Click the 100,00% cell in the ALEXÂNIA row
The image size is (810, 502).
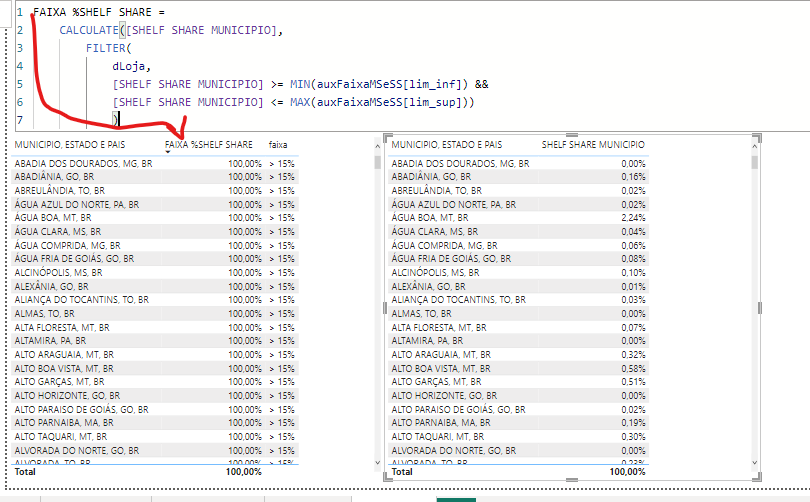pos(245,286)
